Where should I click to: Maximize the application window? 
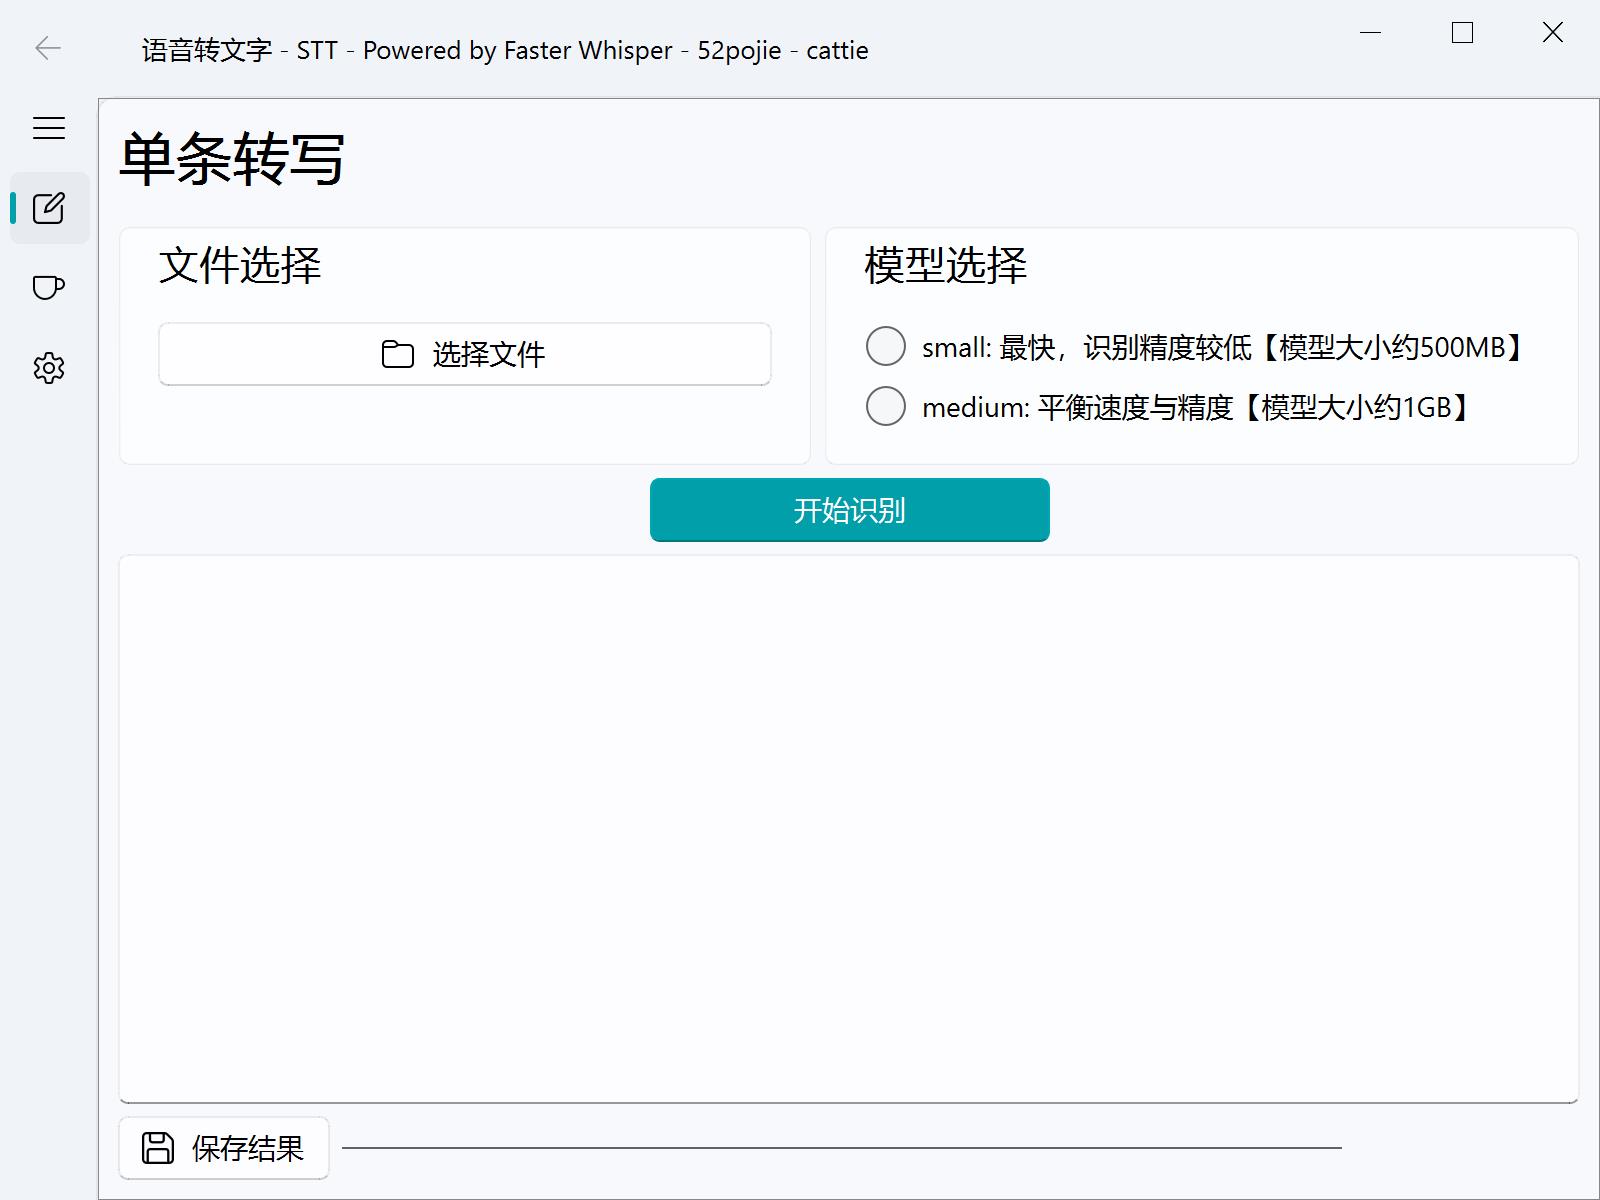click(x=1462, y=33)
